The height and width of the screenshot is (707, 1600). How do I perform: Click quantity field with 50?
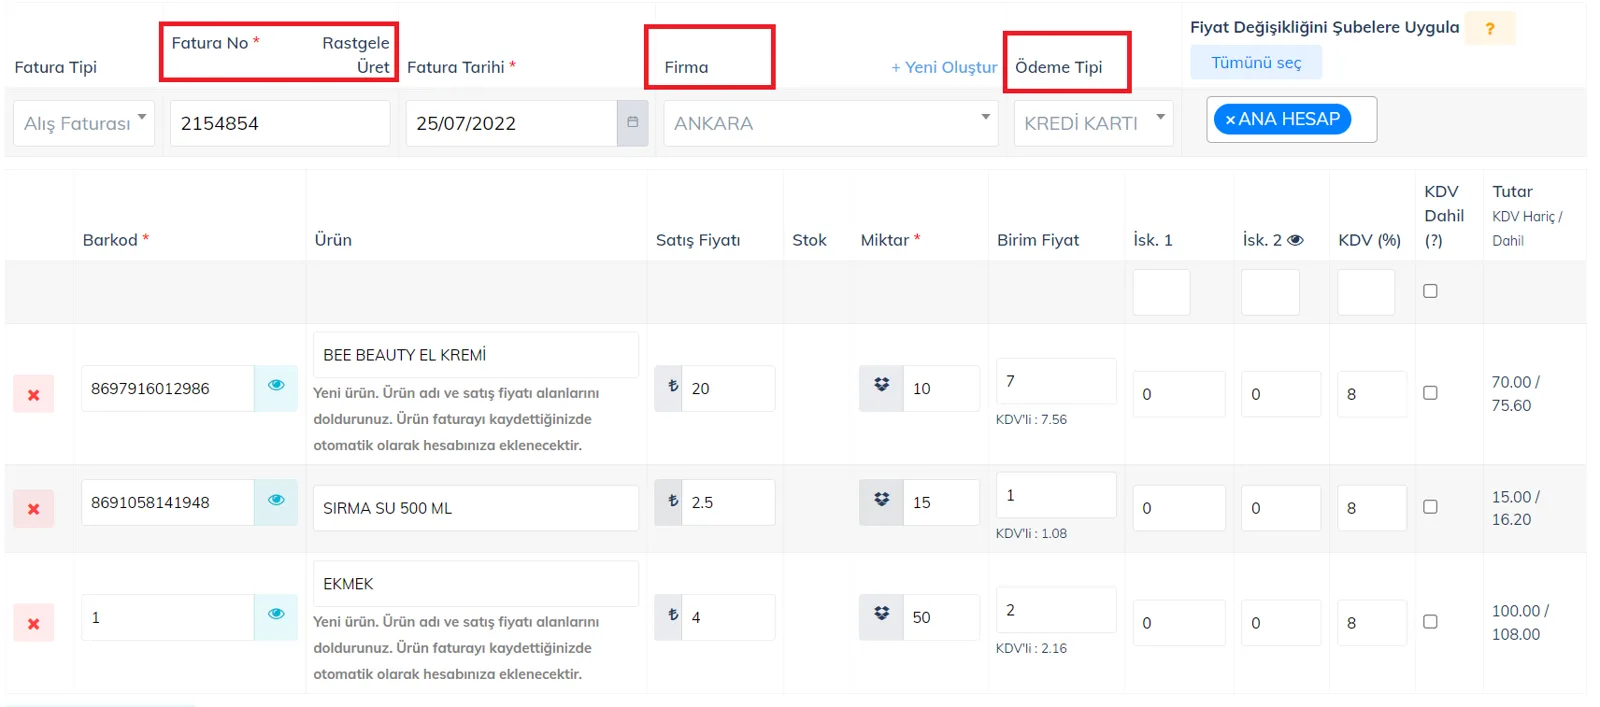941,617
